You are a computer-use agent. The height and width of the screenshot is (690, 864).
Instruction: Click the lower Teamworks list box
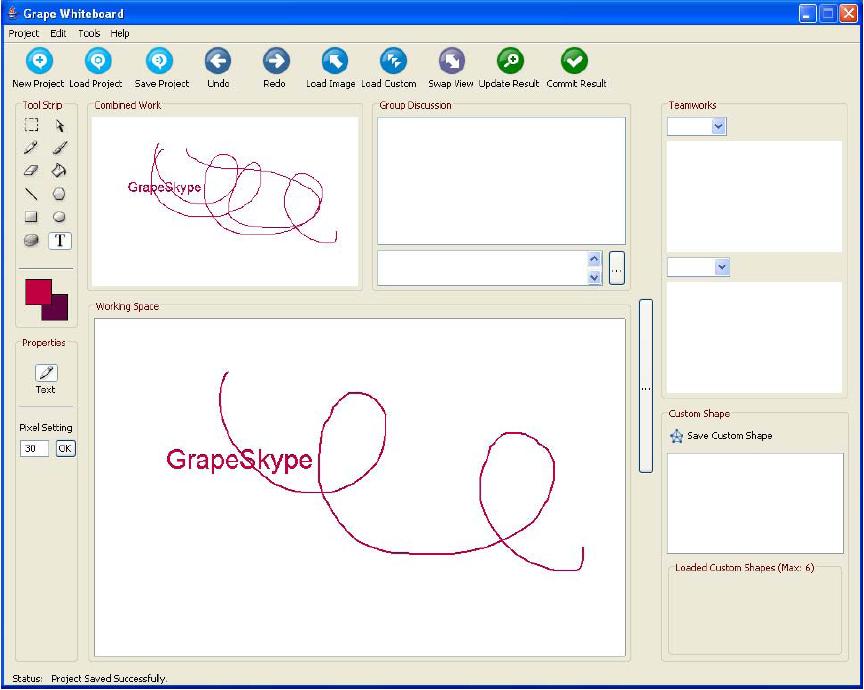click(x=754, y=337)
